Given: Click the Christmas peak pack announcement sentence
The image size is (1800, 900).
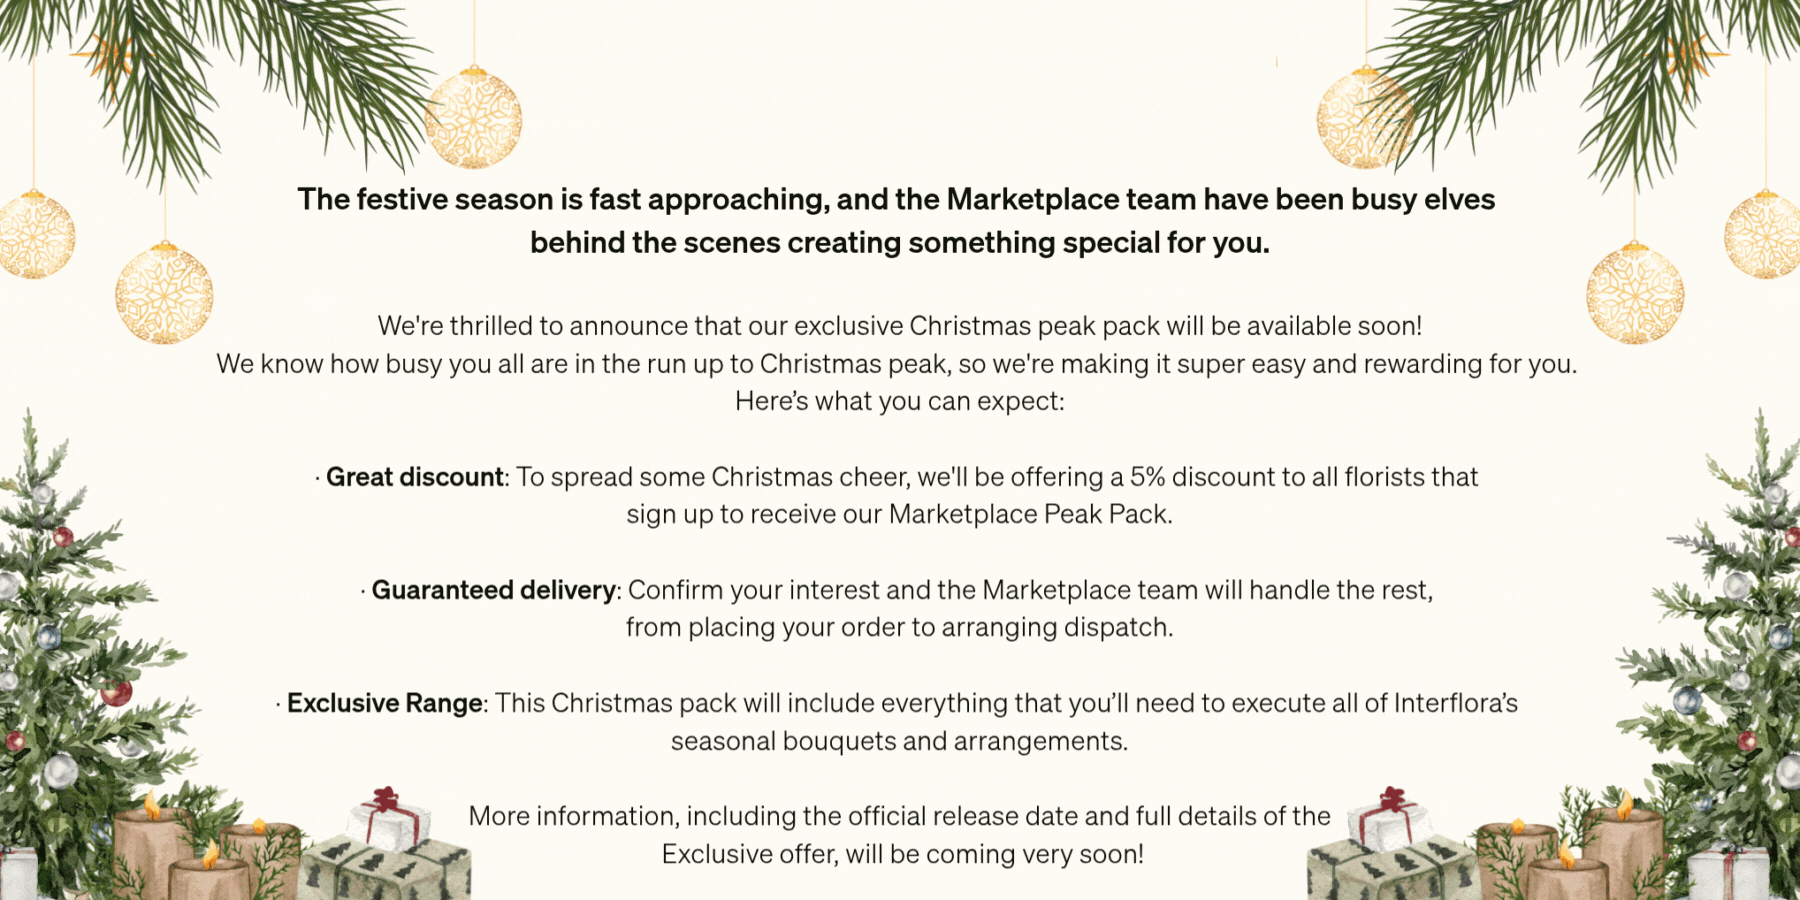Looking at the screenshot, I should point(899,326).
